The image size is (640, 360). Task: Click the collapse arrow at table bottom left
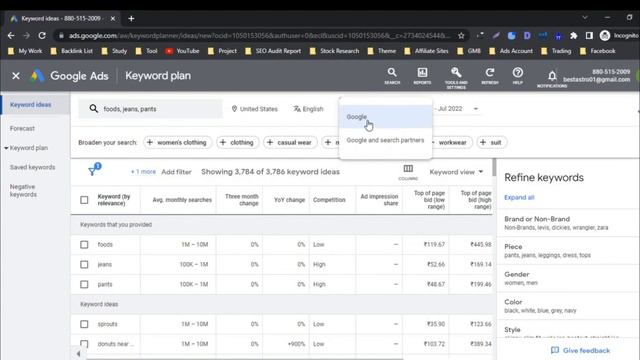[78, 353]
